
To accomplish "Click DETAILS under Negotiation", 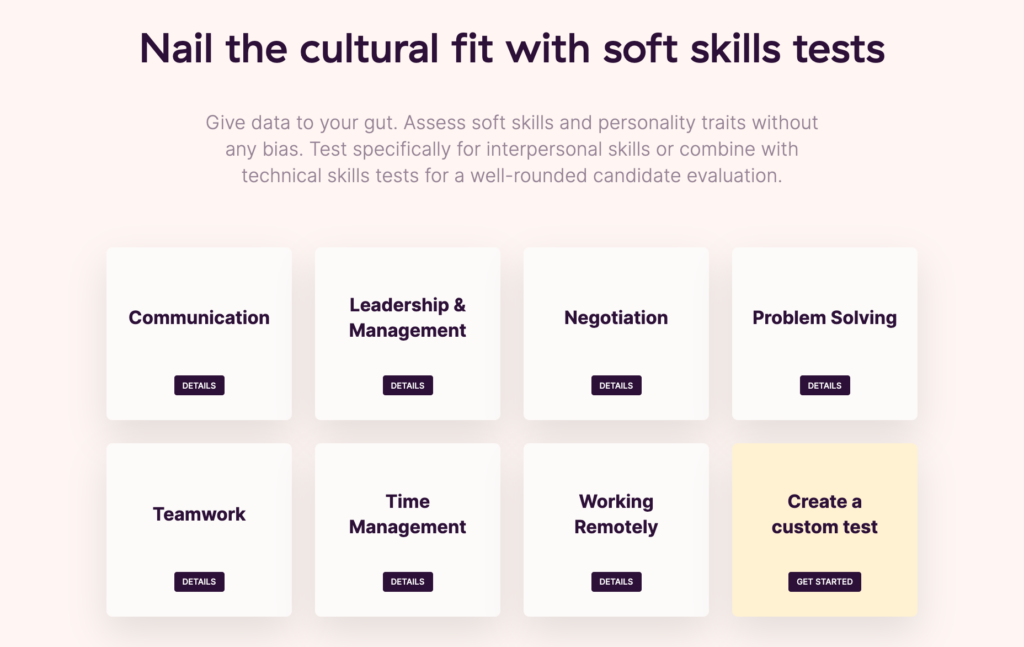I will [615, 385].
